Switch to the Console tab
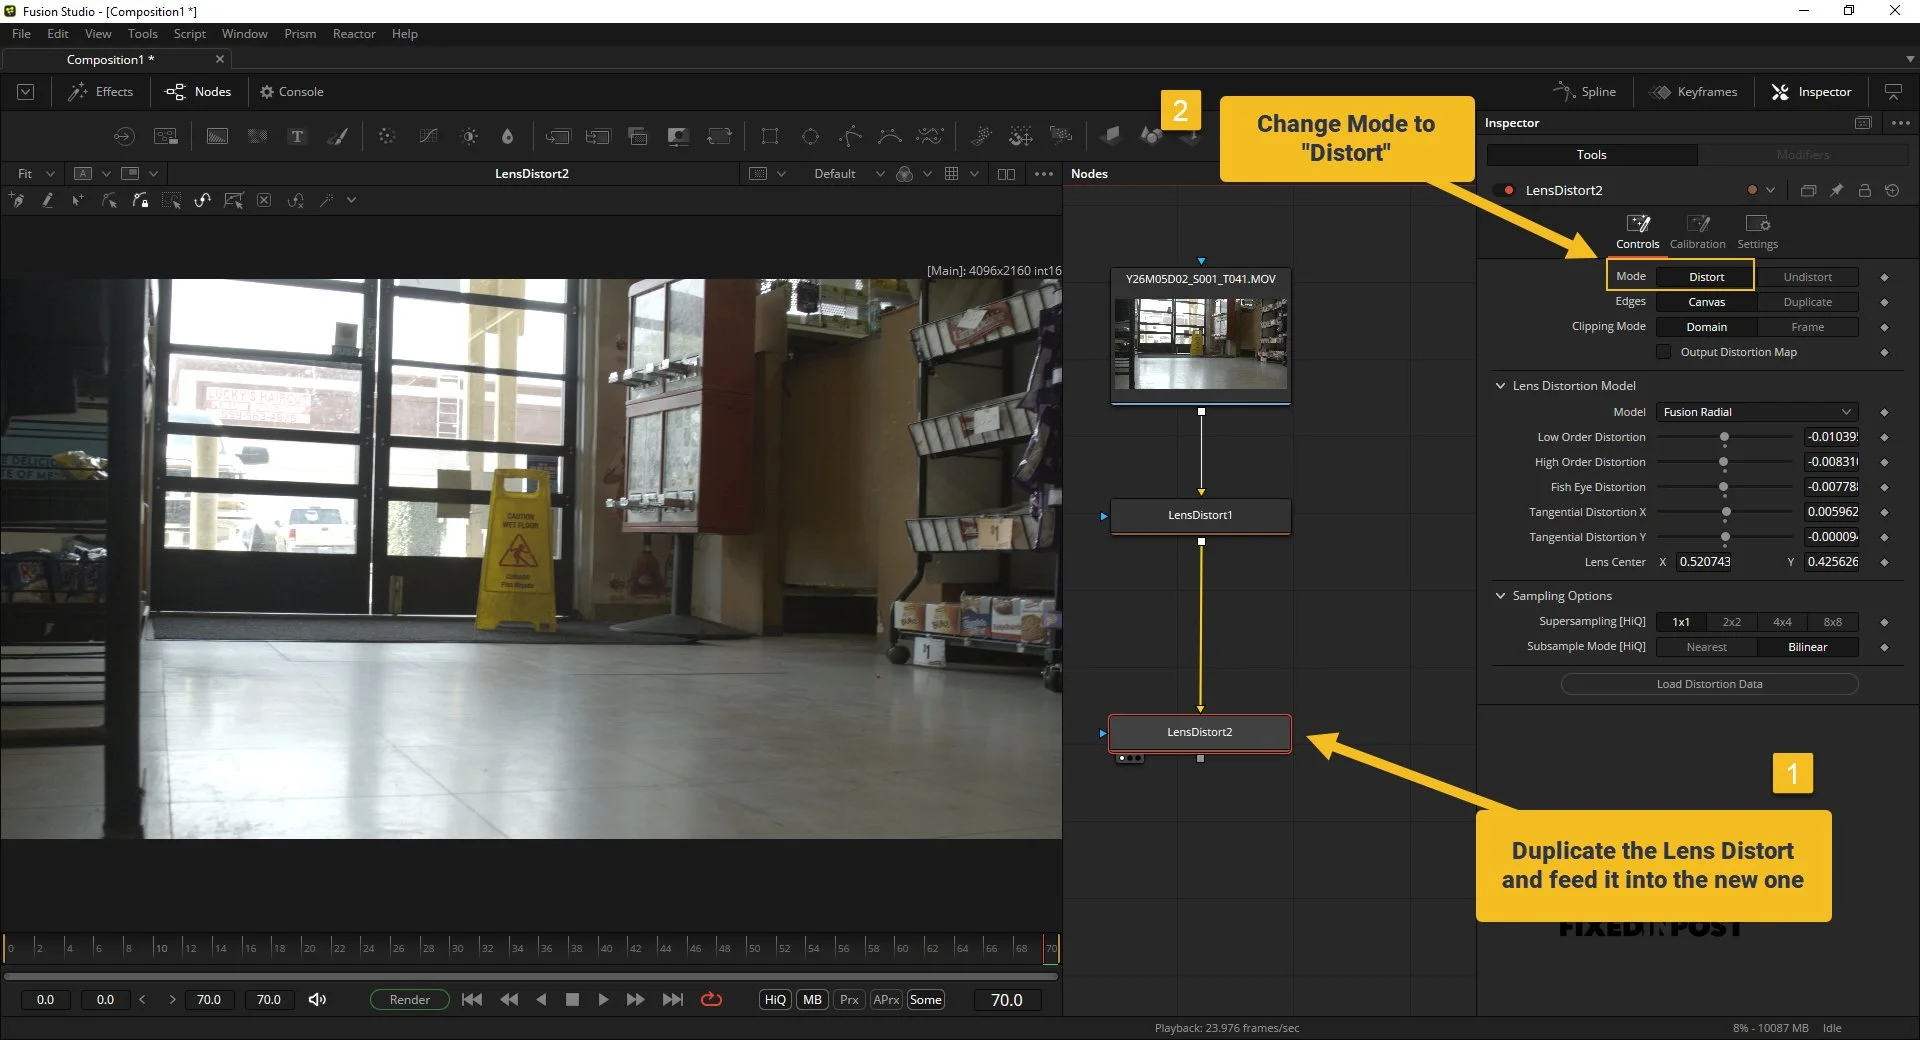The width and height of the screenshot is (1920, 1040). pos(291,92)
